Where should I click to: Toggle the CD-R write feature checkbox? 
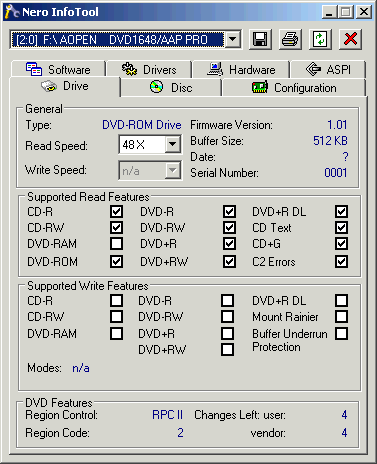click(x=116, y=300)
